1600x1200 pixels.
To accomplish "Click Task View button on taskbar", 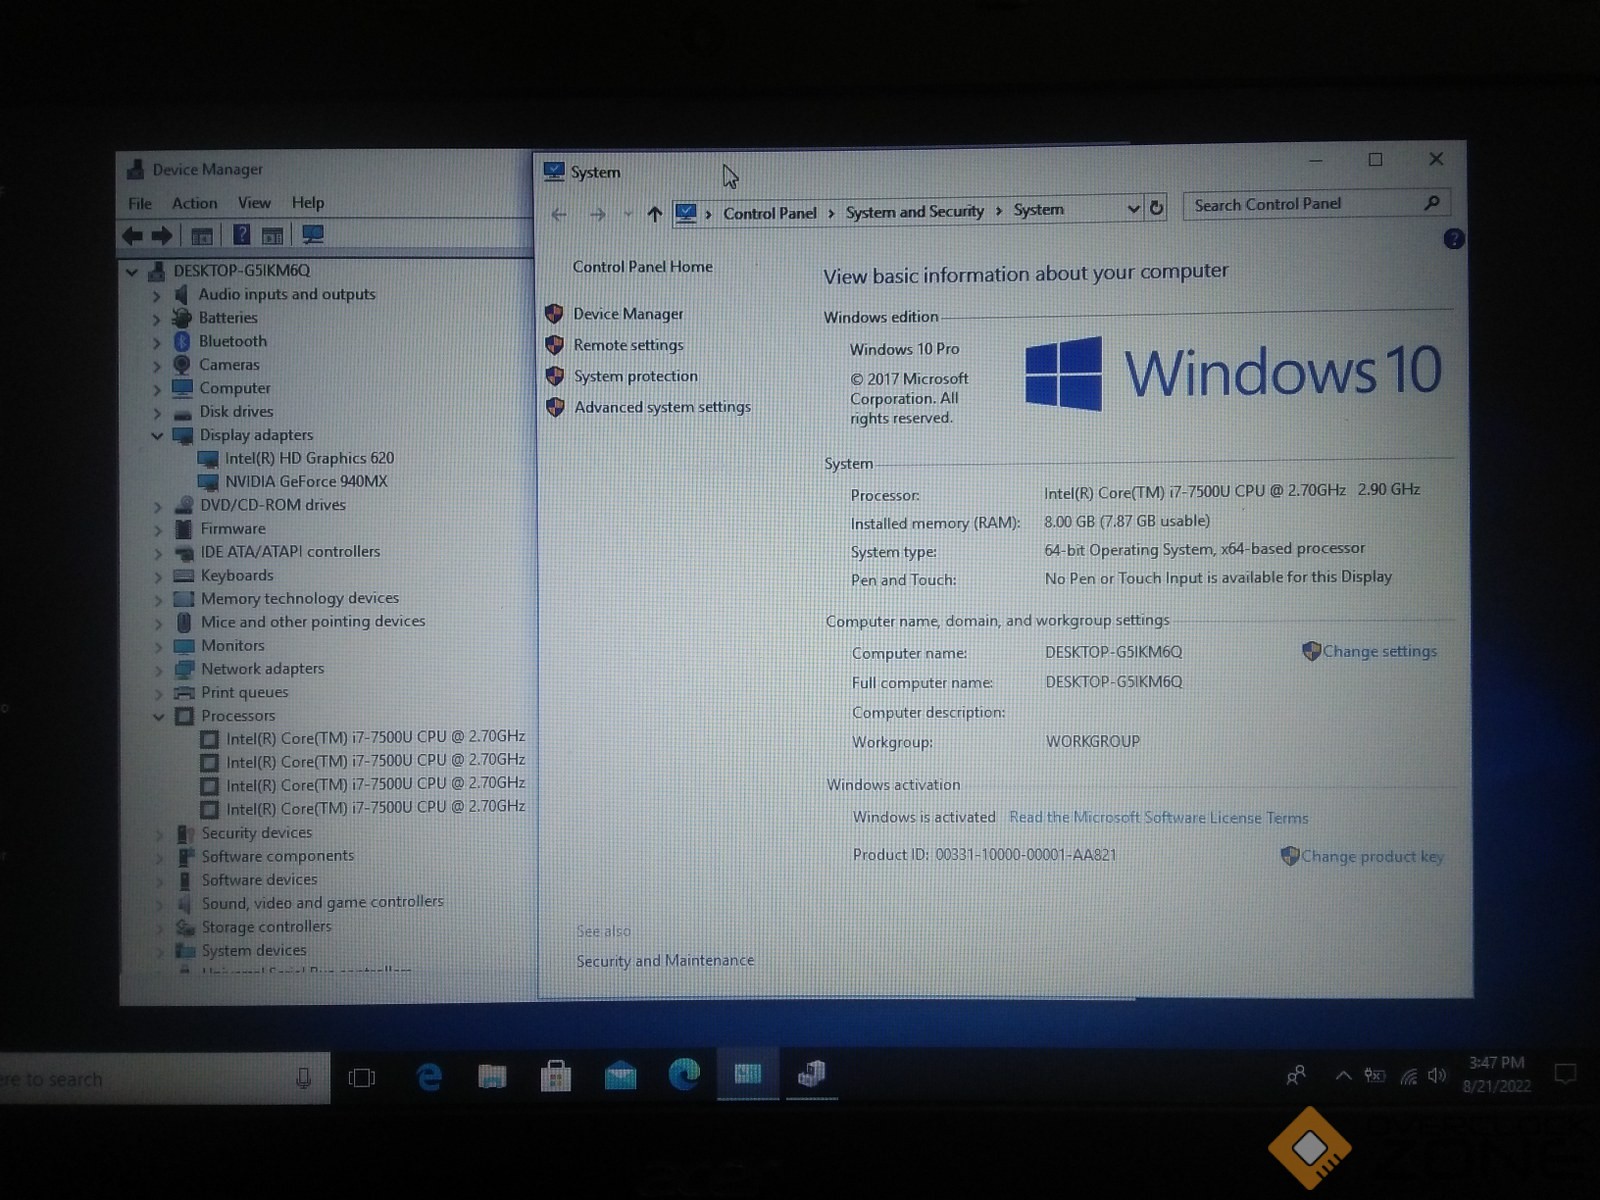I will 362,1078.
